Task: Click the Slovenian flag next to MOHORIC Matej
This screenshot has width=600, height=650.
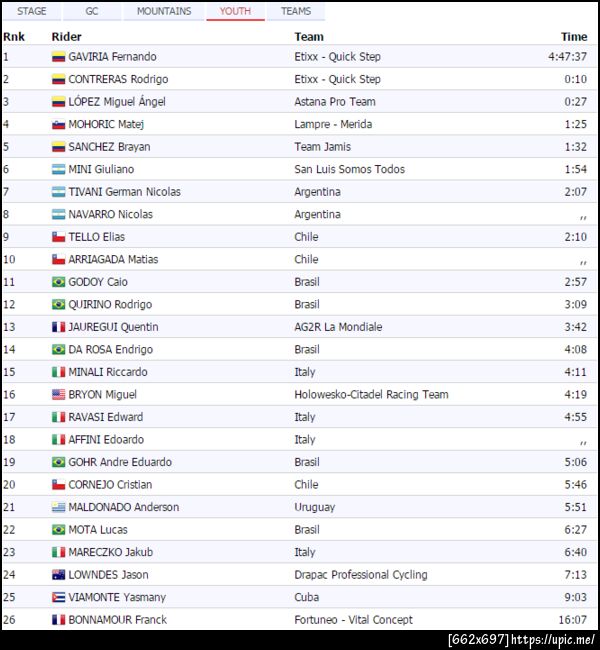Action: tap(58, 125)
